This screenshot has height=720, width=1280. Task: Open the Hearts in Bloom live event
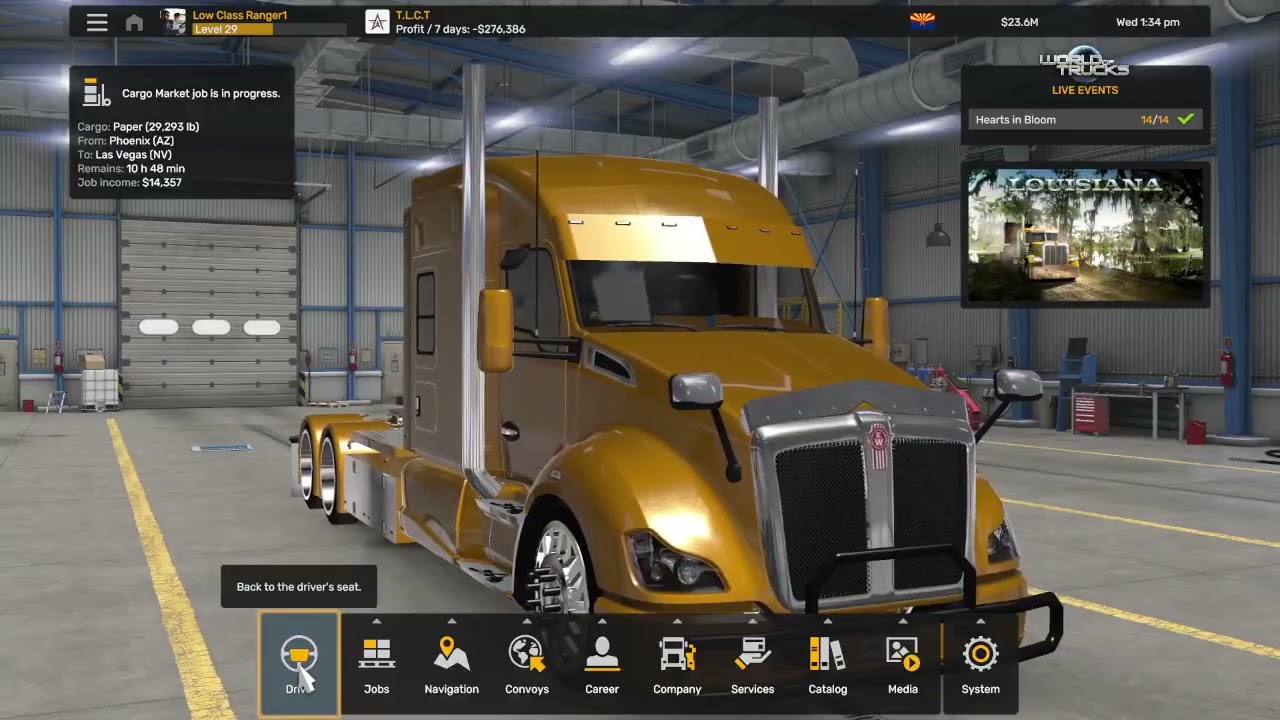tap(1085, 119)
